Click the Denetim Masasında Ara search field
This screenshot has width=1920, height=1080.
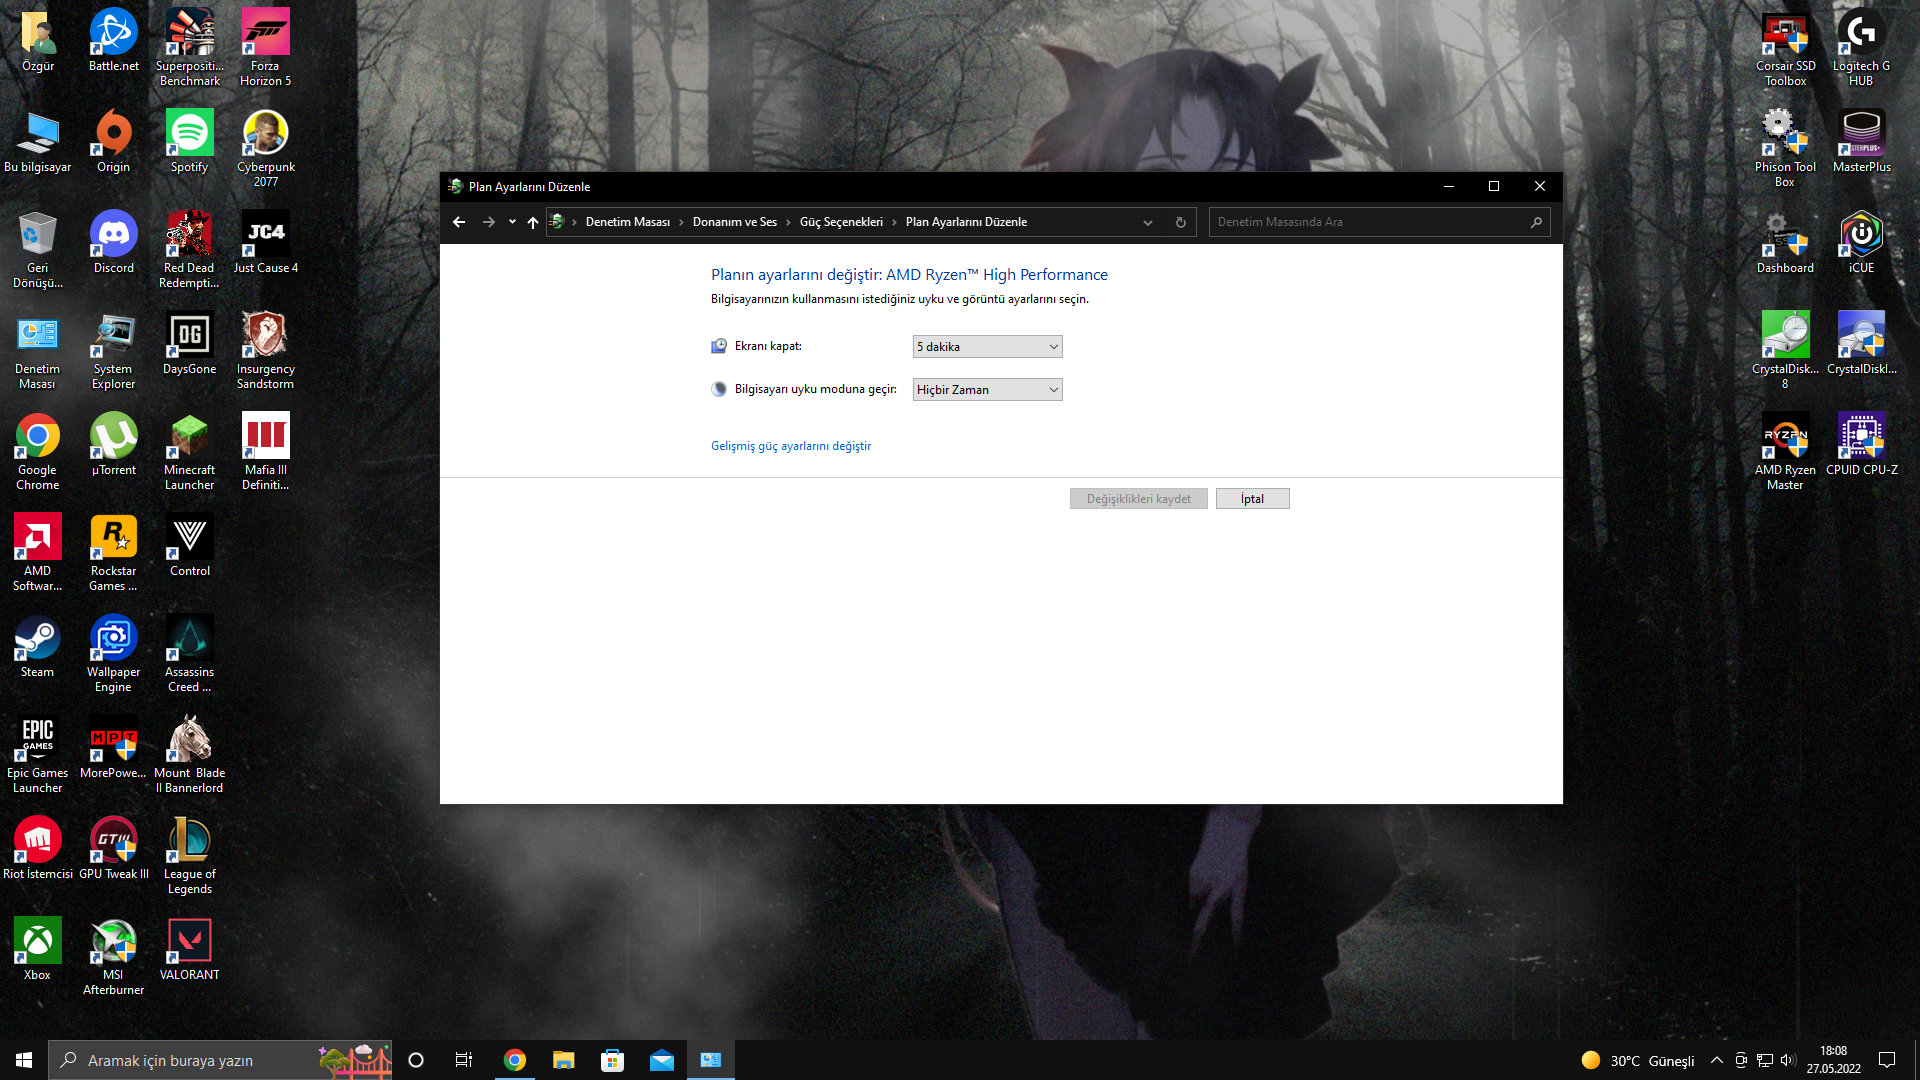(1370, 222)
